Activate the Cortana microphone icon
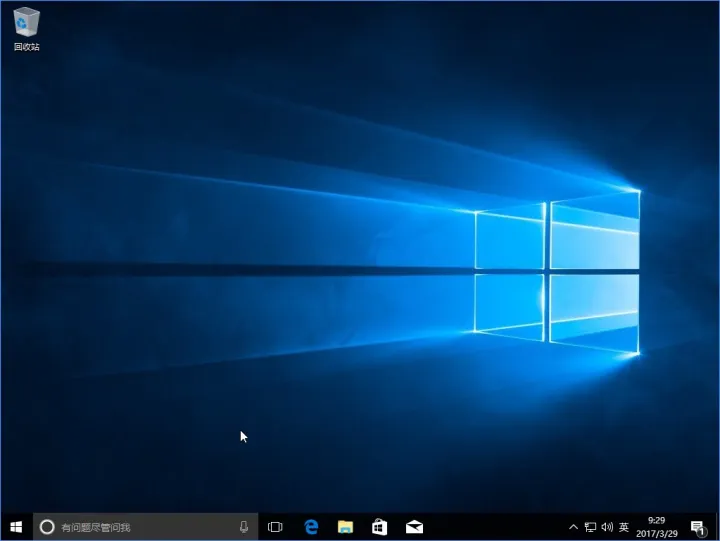Screen dimensions: 720x541 pyautogui.click(x=244, y=527)
